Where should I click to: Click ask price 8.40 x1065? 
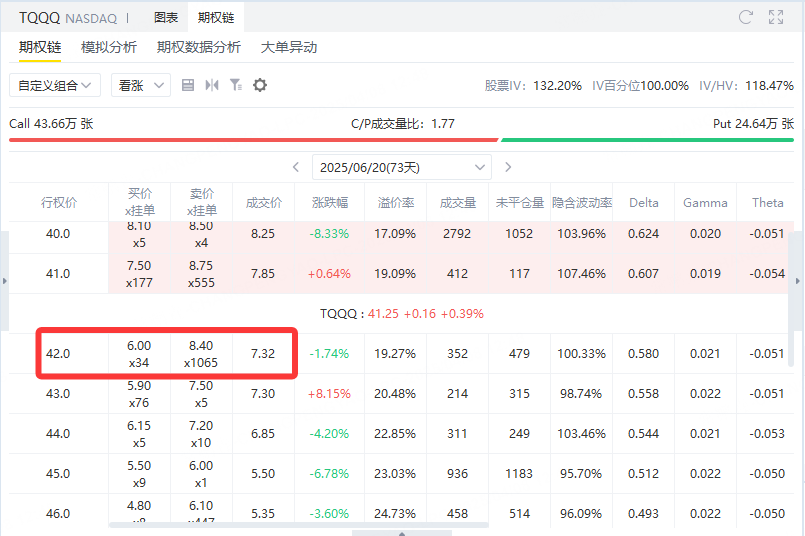tap(201, 354)
